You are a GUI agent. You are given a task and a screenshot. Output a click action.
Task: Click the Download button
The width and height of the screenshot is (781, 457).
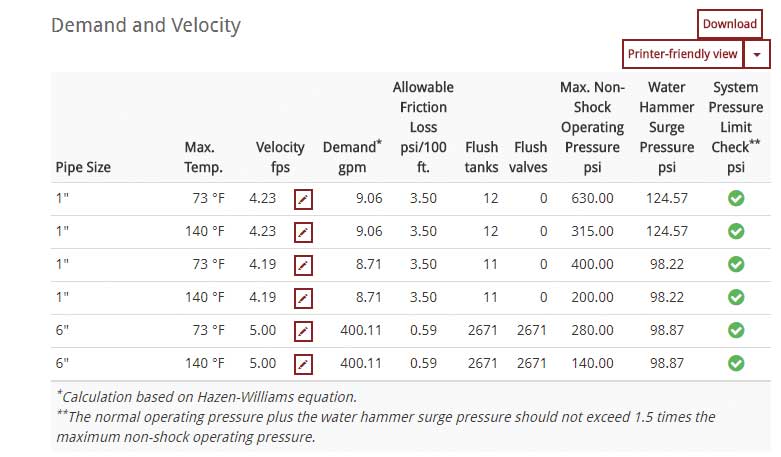(730, 24)
